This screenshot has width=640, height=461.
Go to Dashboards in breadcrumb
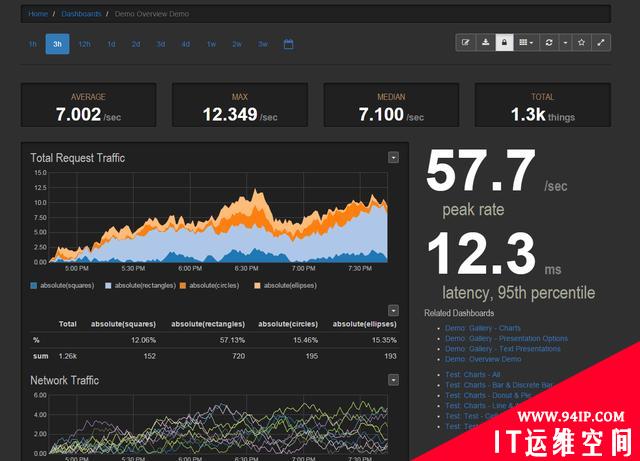coord(81,14)
